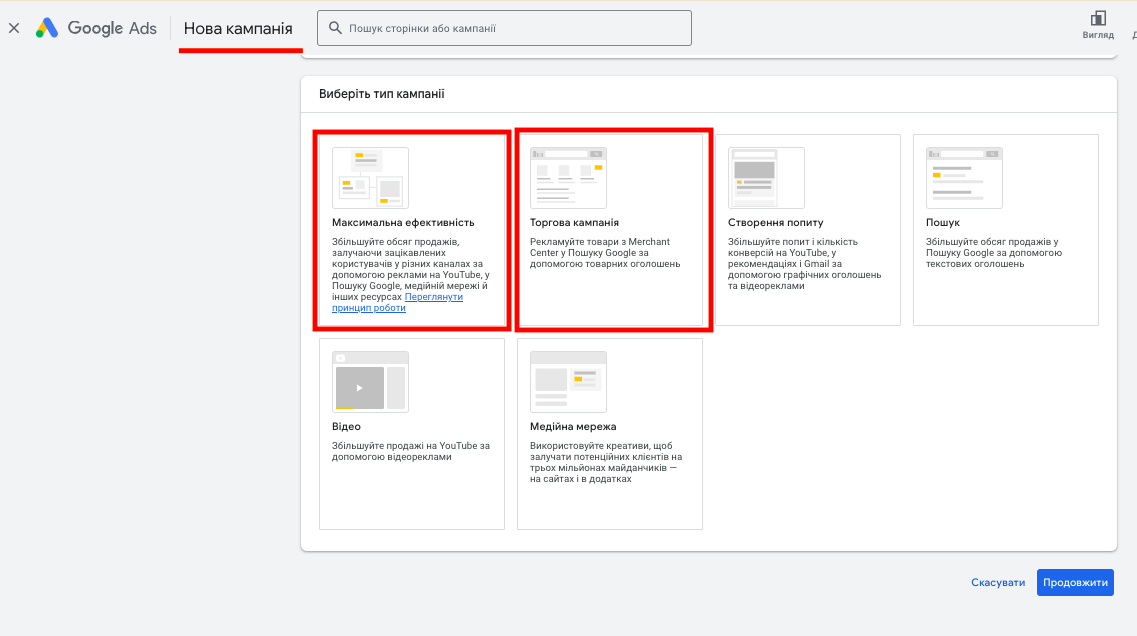Select the Торгова кампанія card title
Screen dimensions: 1137x636
click(x=574, y=223)
